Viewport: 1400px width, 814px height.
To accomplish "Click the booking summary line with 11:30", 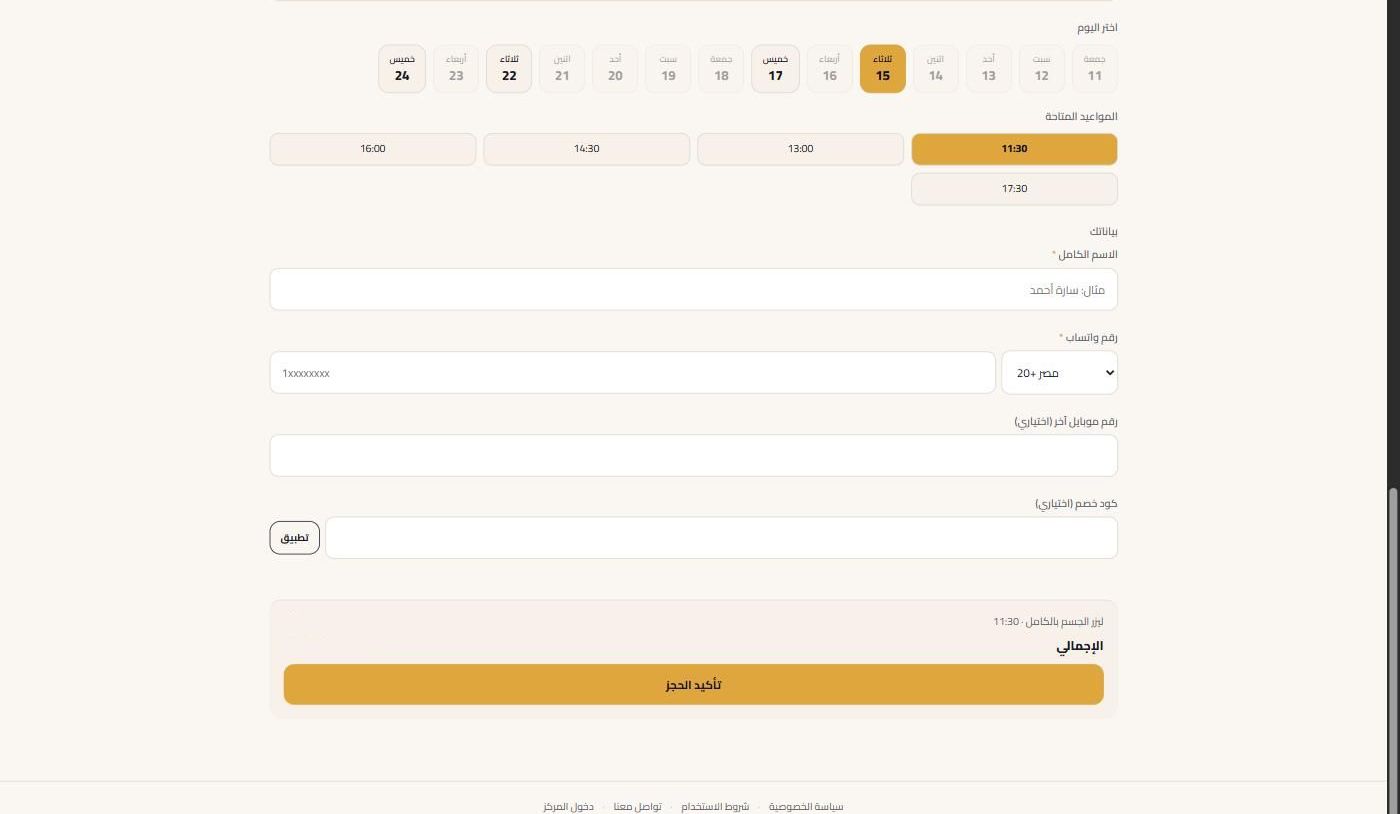I will pos(1048,622).
